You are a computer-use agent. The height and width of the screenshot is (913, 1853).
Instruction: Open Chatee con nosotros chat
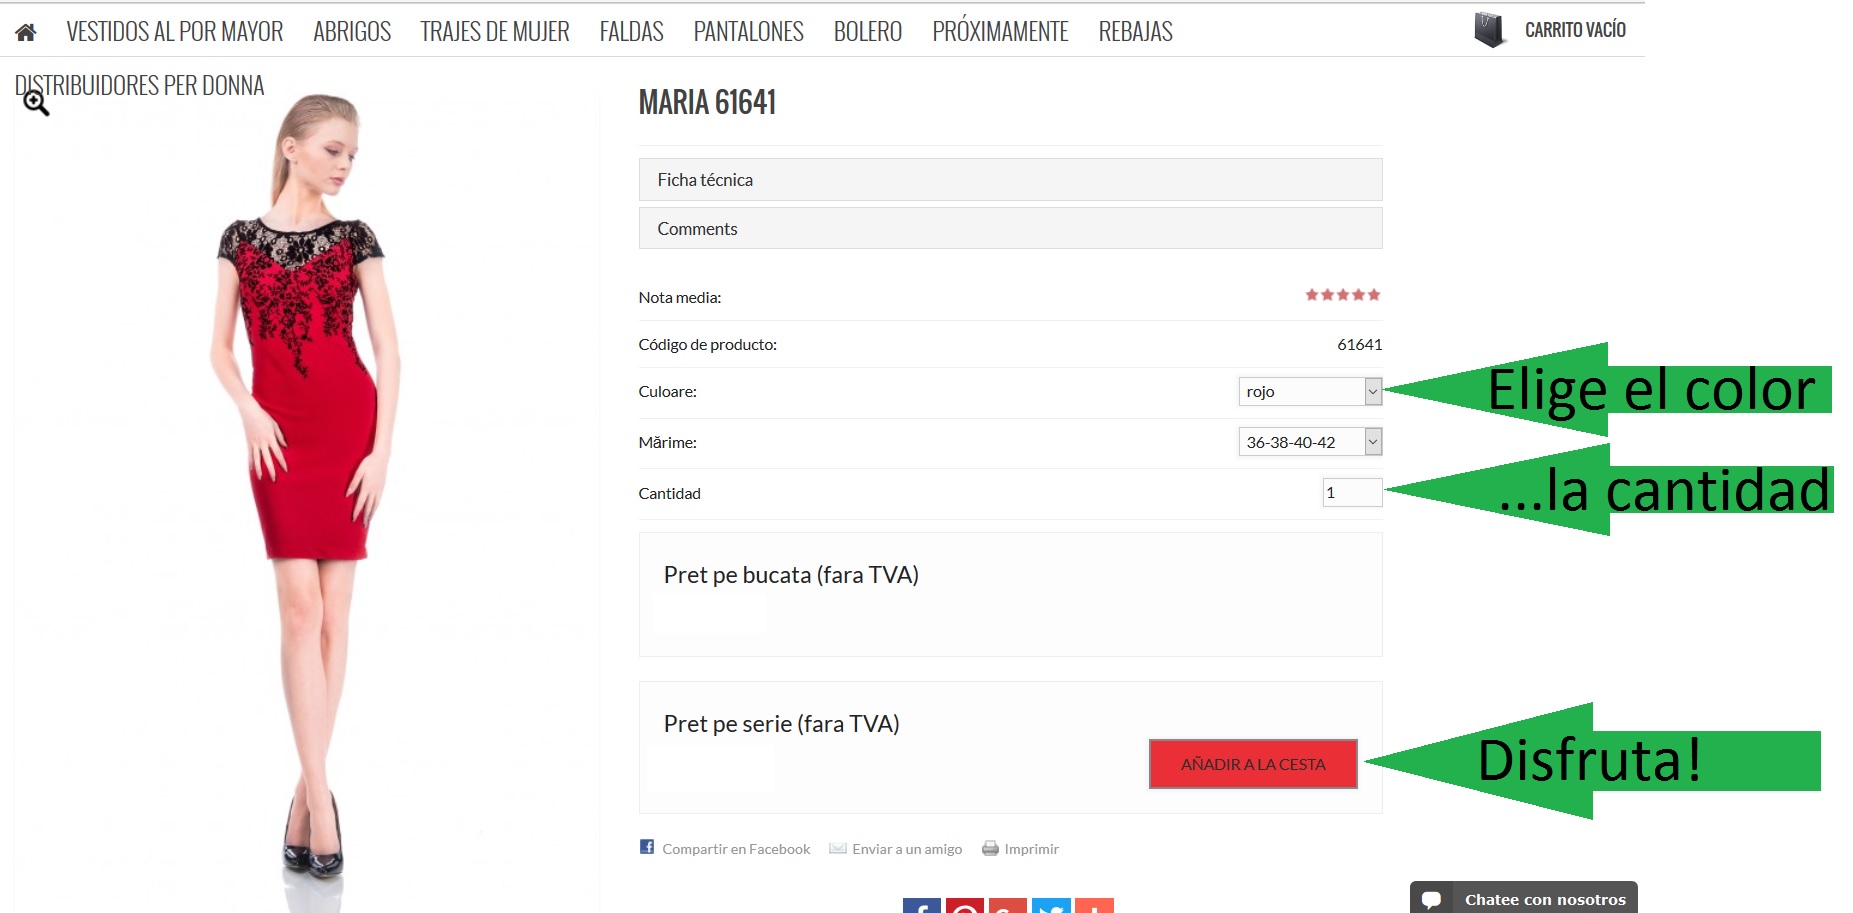pyautogui.click(x=1524, y=897)
